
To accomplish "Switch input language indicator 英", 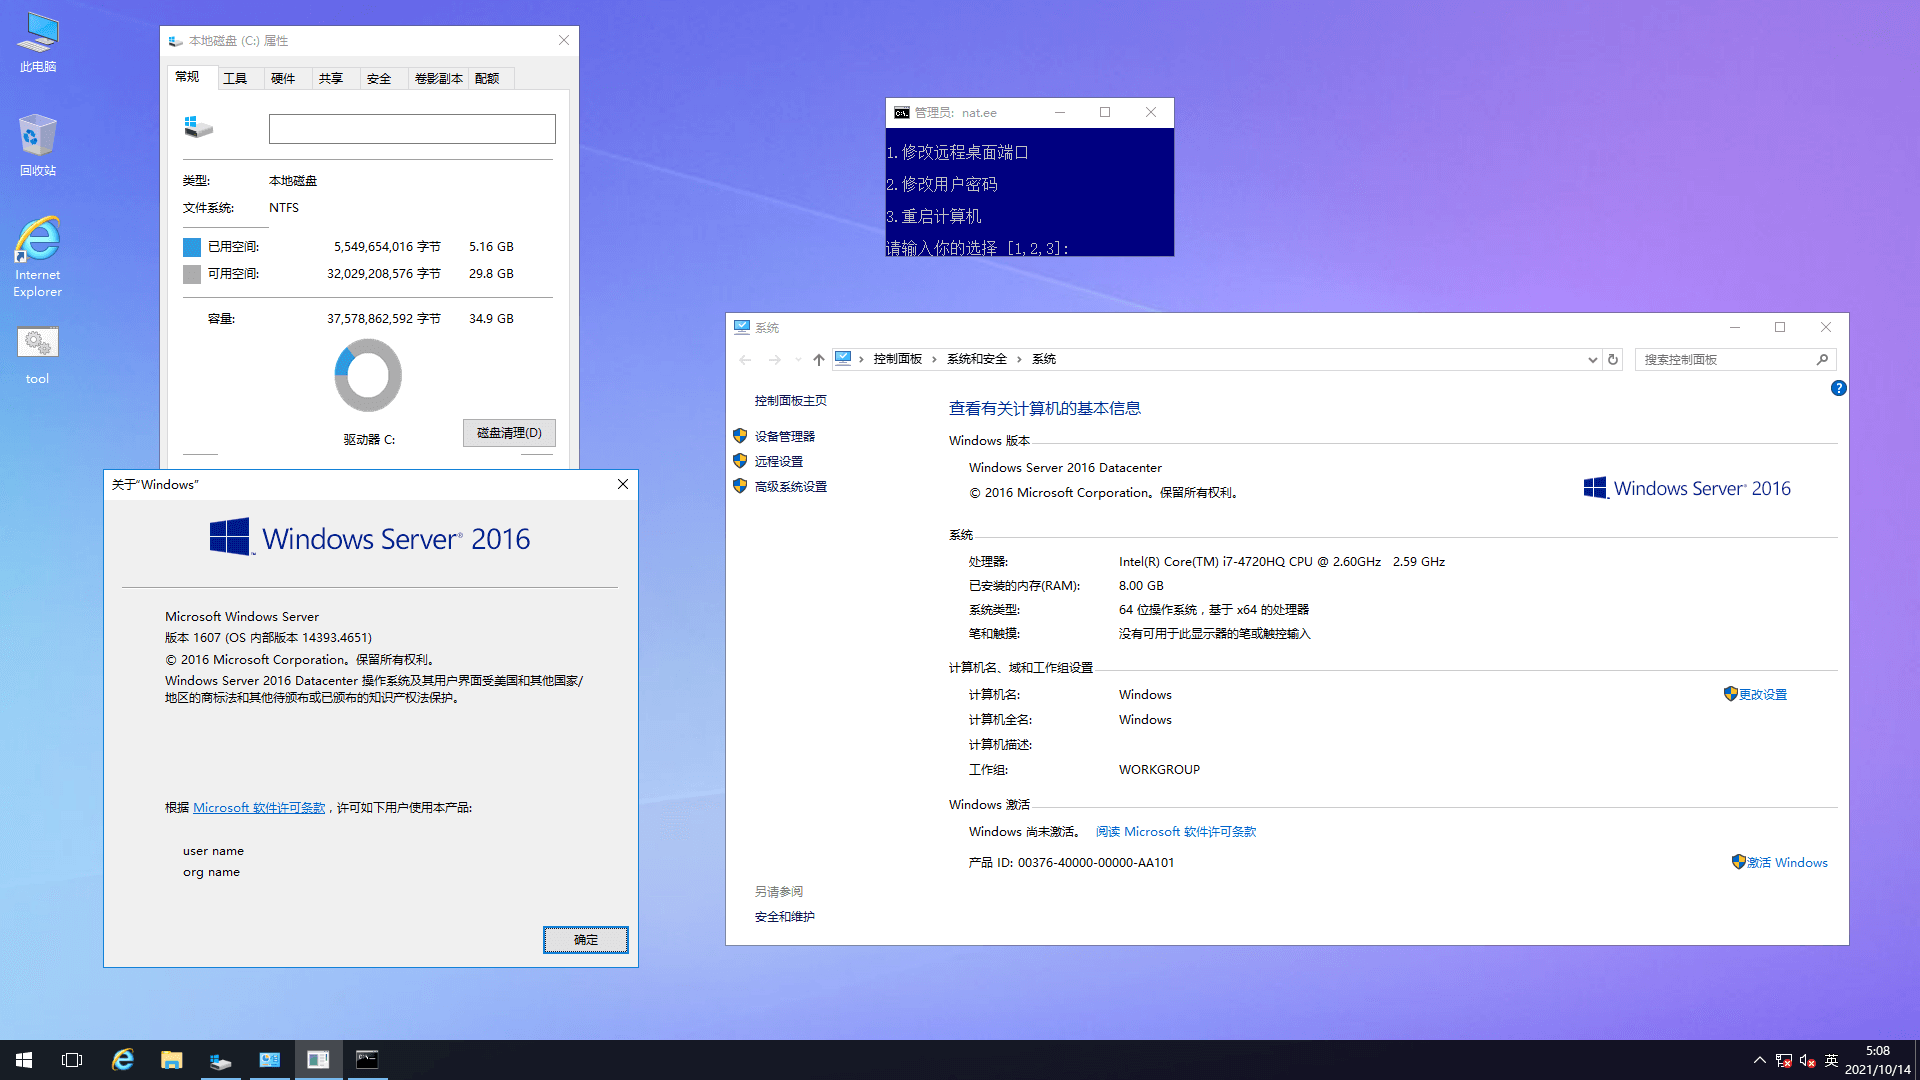I will tap(1831, 1060).
